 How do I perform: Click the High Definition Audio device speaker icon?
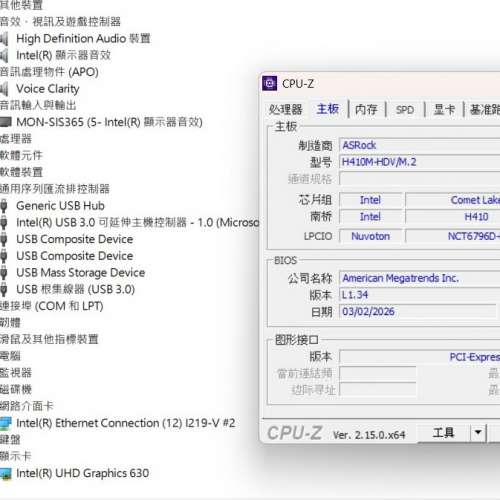click(x=4, y=39)
